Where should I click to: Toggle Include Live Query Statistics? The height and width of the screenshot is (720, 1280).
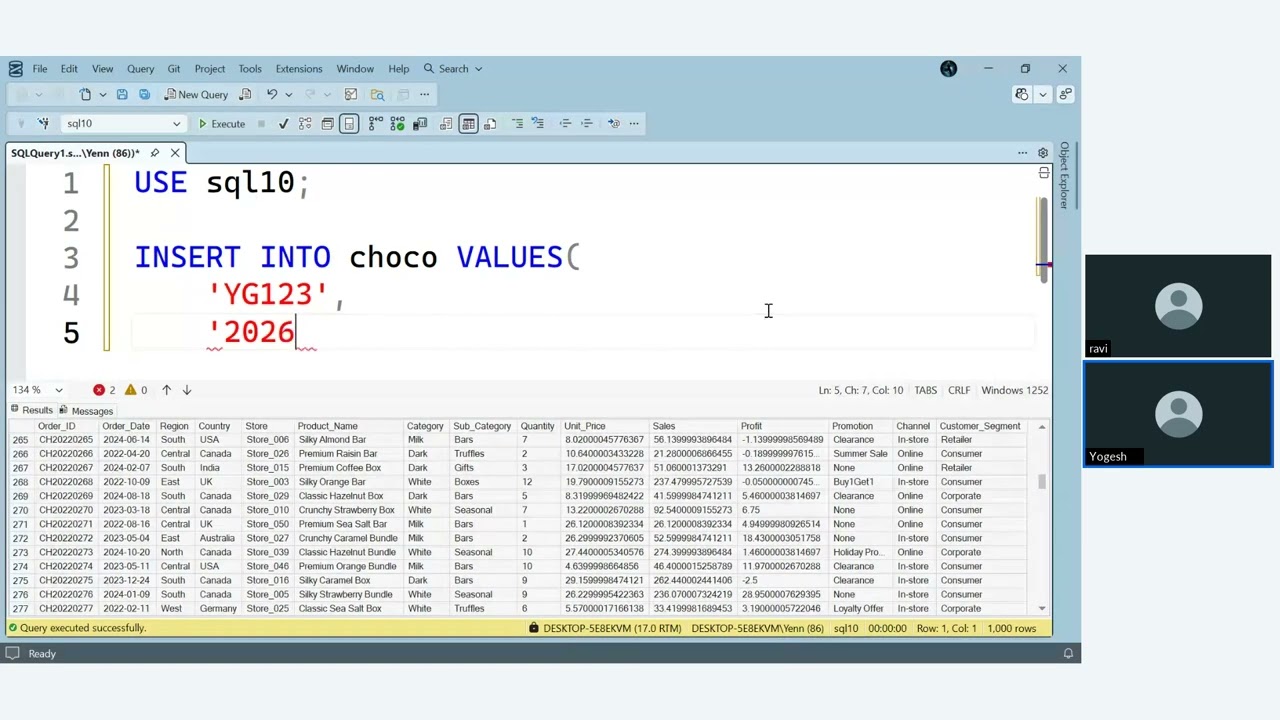(398, 124)
